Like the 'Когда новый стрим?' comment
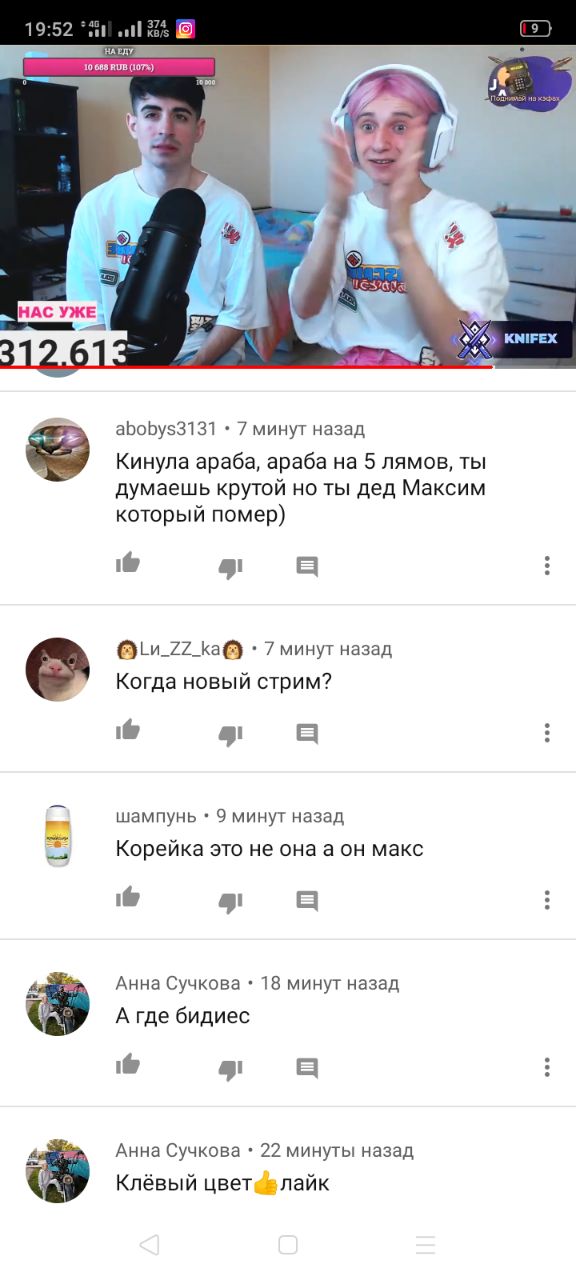Image resolution: width=576 pixels, height=1280 pixels. (x=128, y=731)
